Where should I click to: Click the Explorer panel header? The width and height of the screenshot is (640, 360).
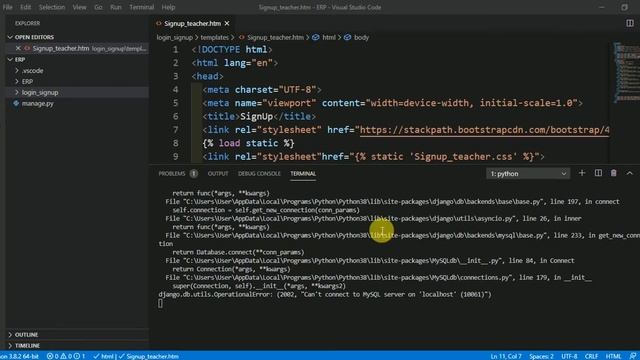(x=27, y=24)
